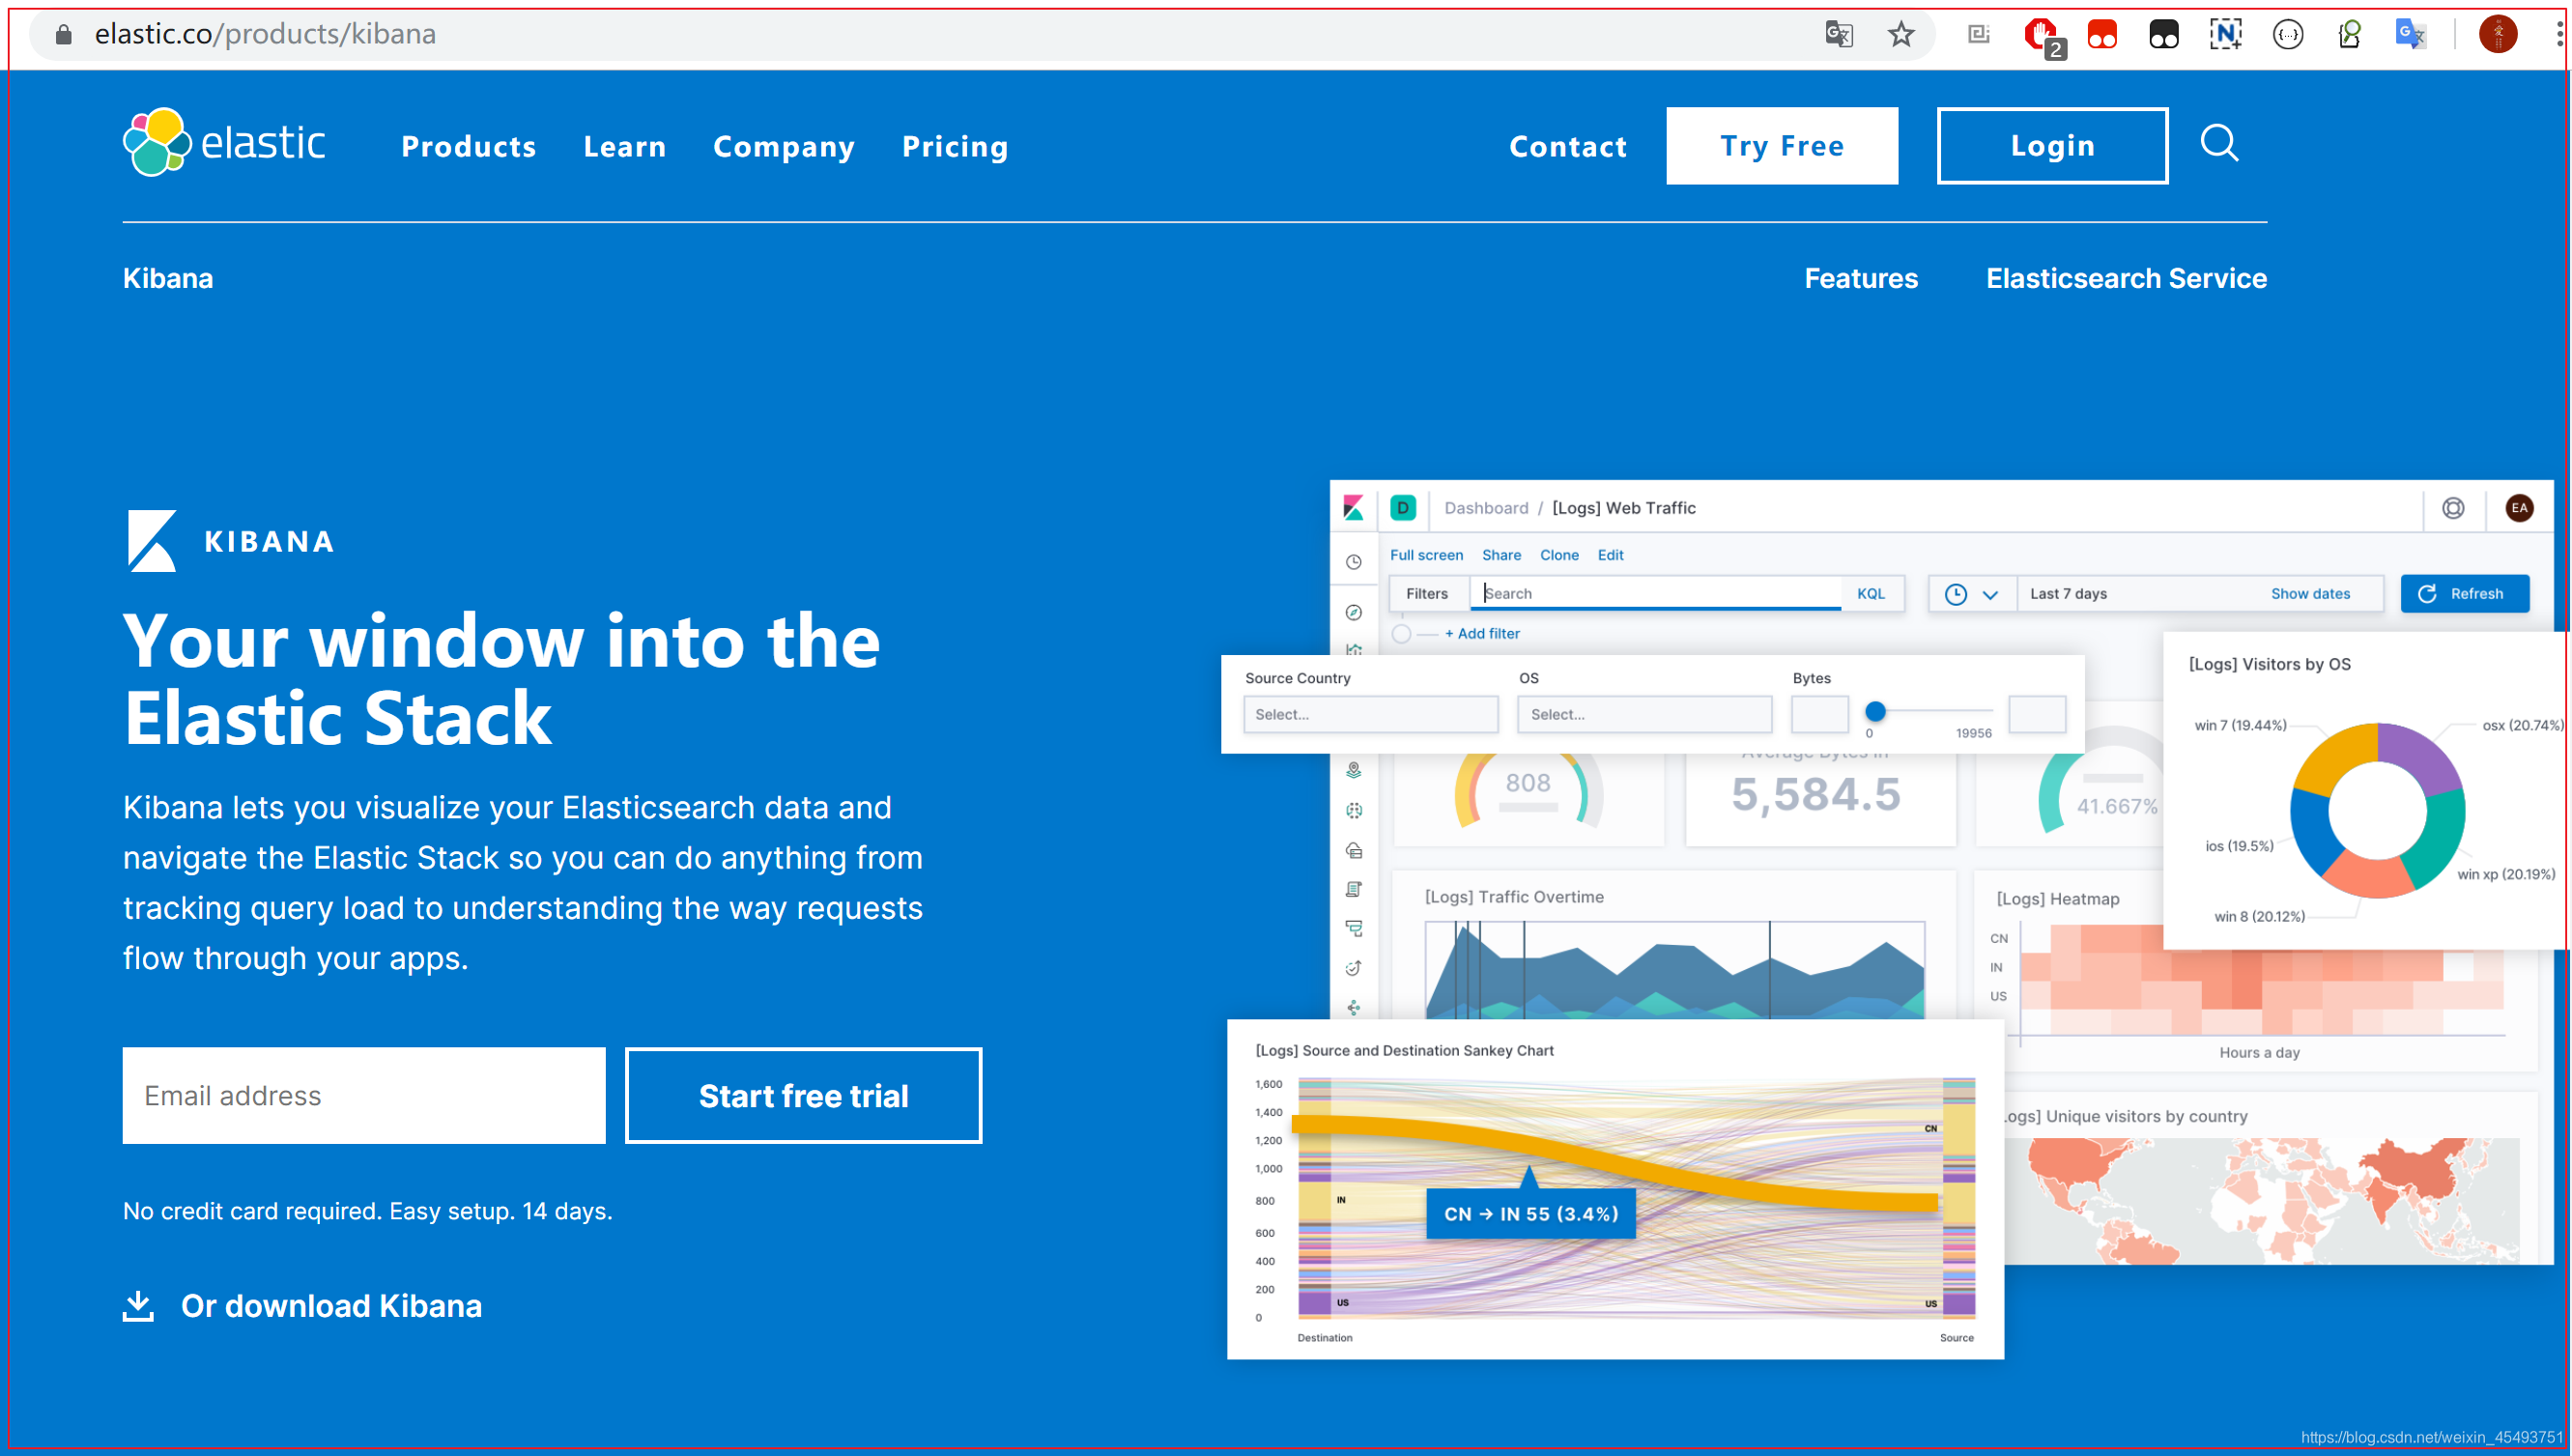This screenshot has width=2572, height=1456.
Task: Open the Elasticsearch Service tab
Action: click(2125, 278)
